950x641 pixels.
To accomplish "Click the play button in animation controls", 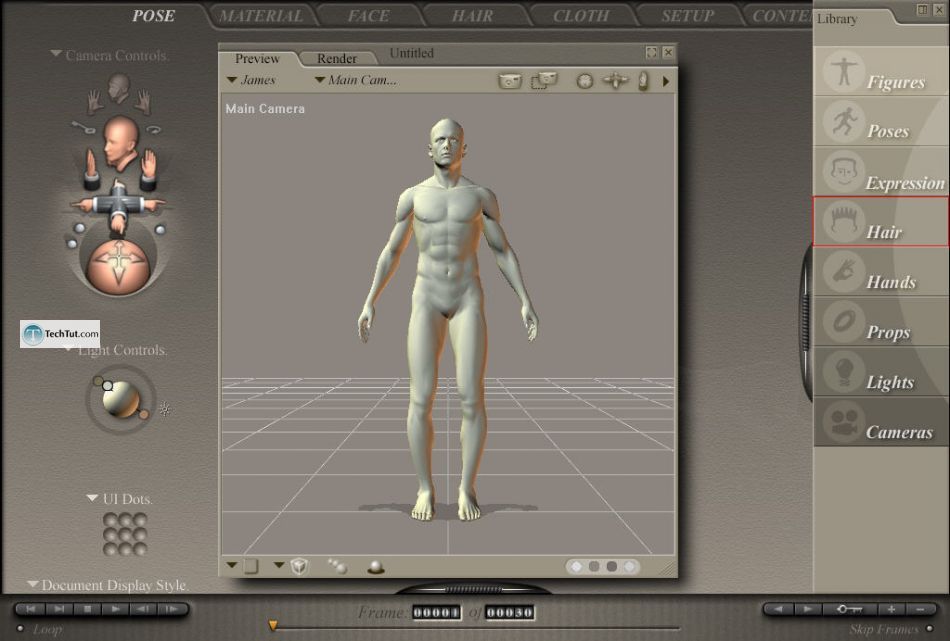I will click(x=115, y=609).
